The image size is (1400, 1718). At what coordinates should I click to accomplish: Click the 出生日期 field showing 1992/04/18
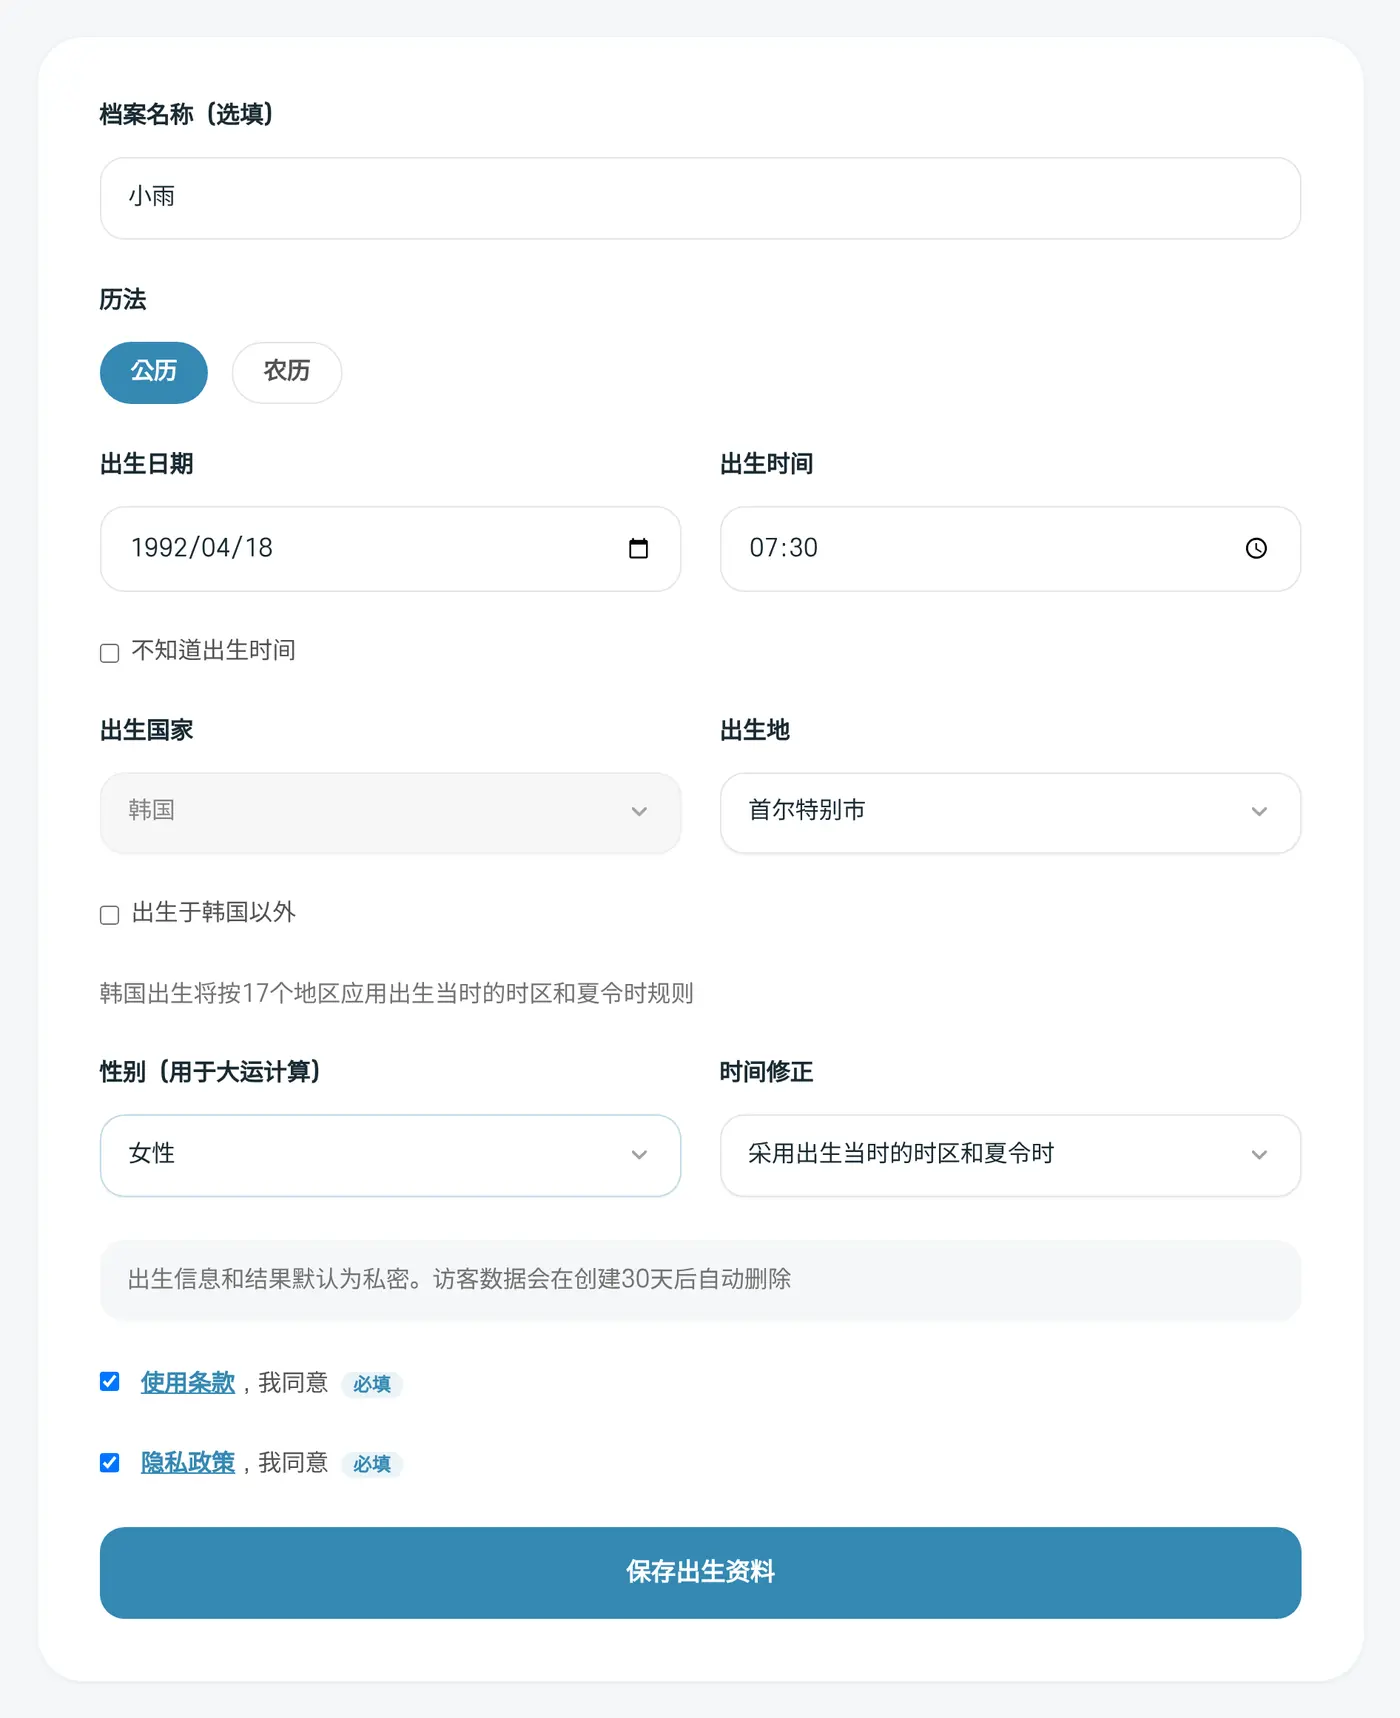[x=390, y=548]
